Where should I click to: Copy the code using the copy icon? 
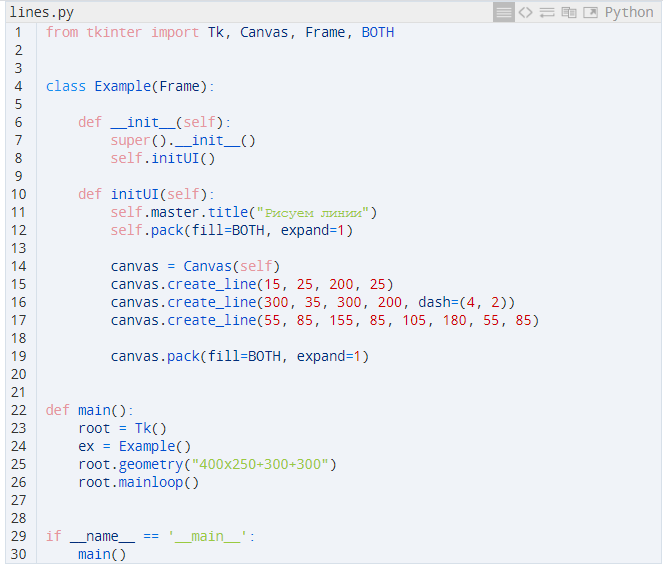click(569, 12)
